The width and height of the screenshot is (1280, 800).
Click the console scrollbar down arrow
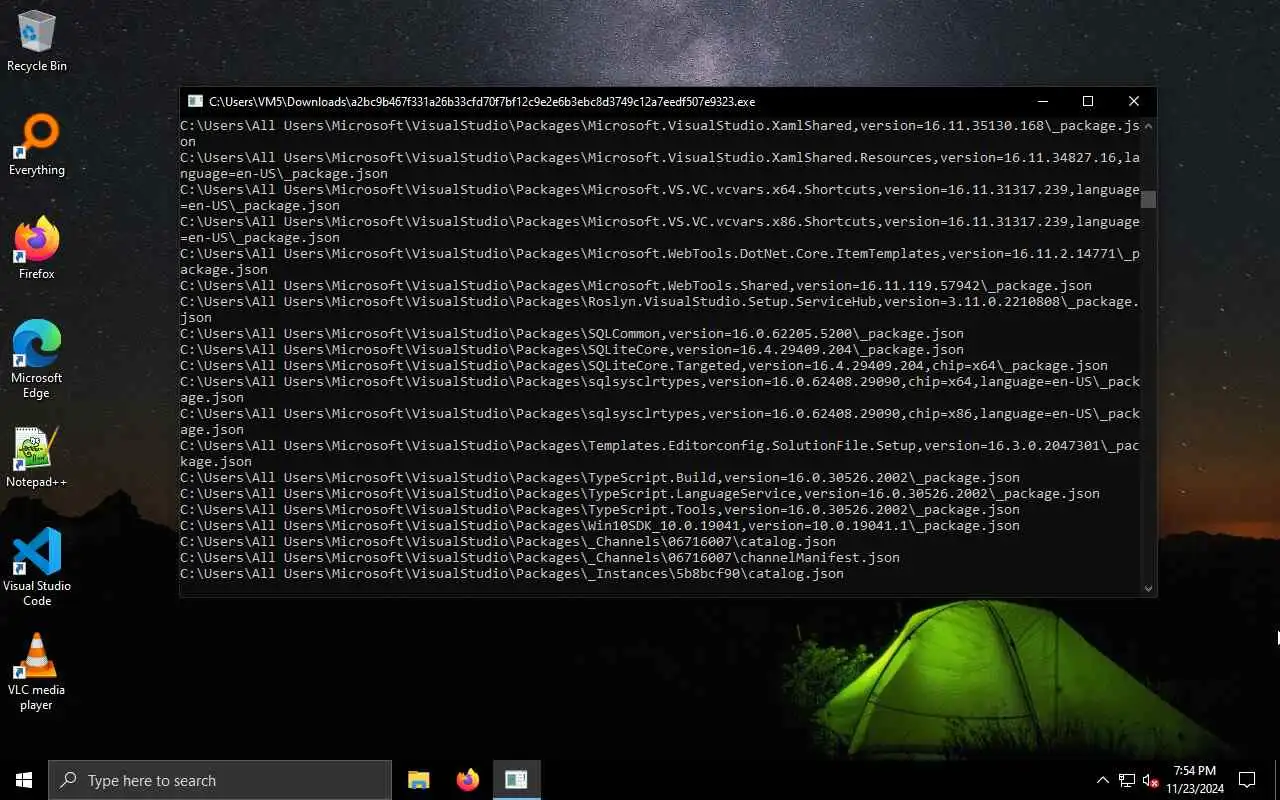[1148, 589]
